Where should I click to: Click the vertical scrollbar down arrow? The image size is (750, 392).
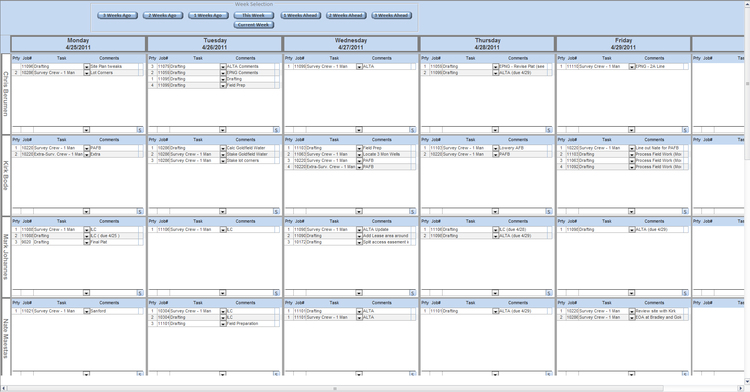point(747,382)
